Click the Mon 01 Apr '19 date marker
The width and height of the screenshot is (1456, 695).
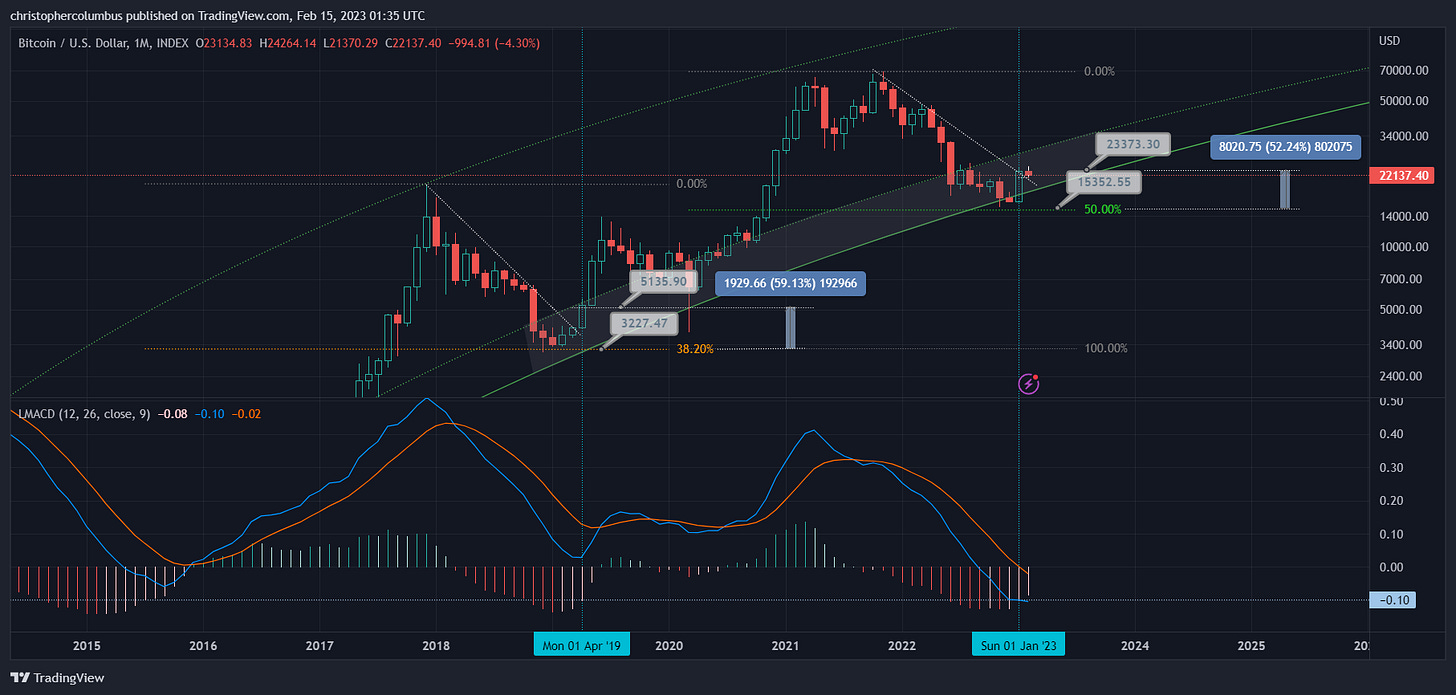[x=583, y=645]
